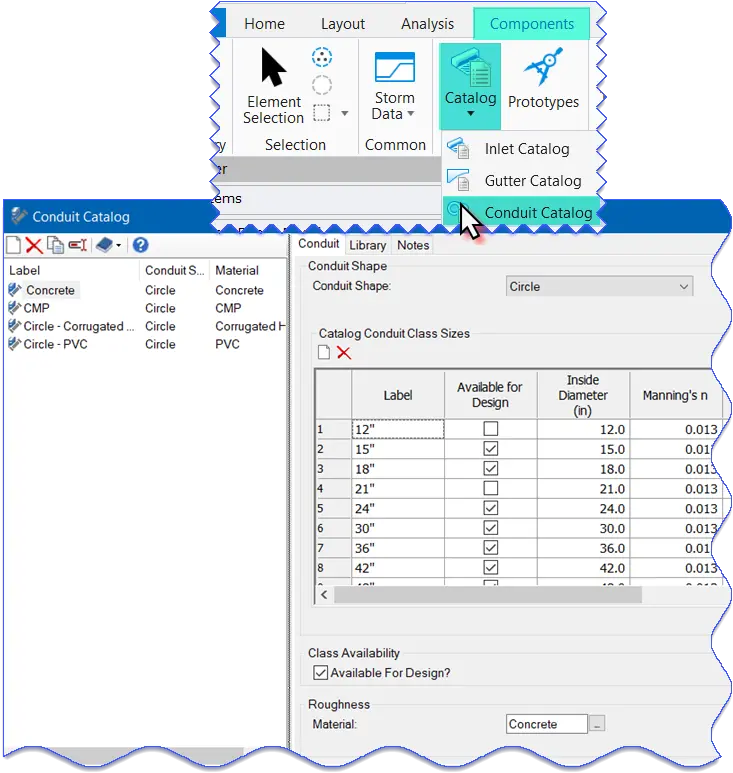Click the Label column header in list
Screen dimensions: 733x773
pyautogui.click(x=72, y=270)
